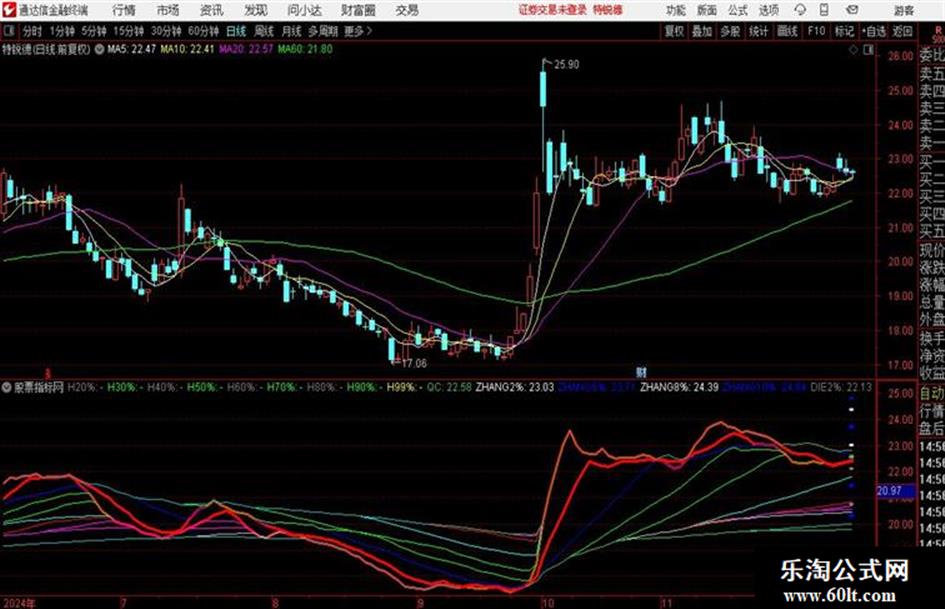Open the 发现 menu

[x=256, y=10]
